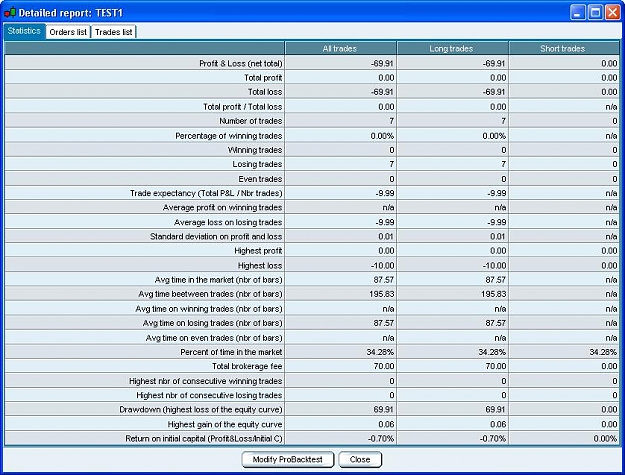Select Highest nbr of consecutive winning trades
625x475 pixels.
[x=205, y=381]
